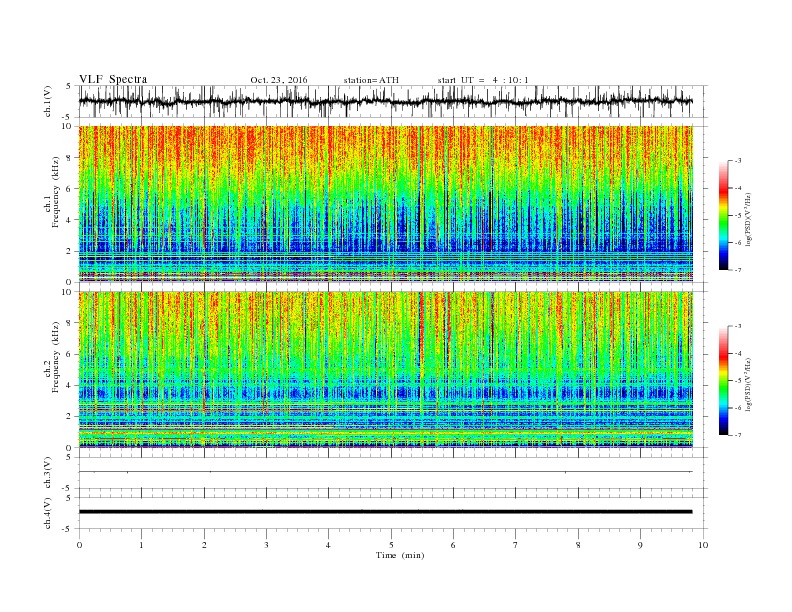Click the "station=ATH" label
This screenshot has height=612, width=792.
(x=371, y=80)
